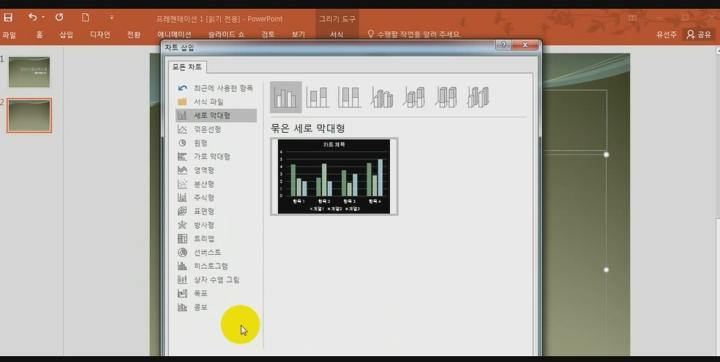
Task: Select stacked column chart subtype icon
Action: (317, 97)
